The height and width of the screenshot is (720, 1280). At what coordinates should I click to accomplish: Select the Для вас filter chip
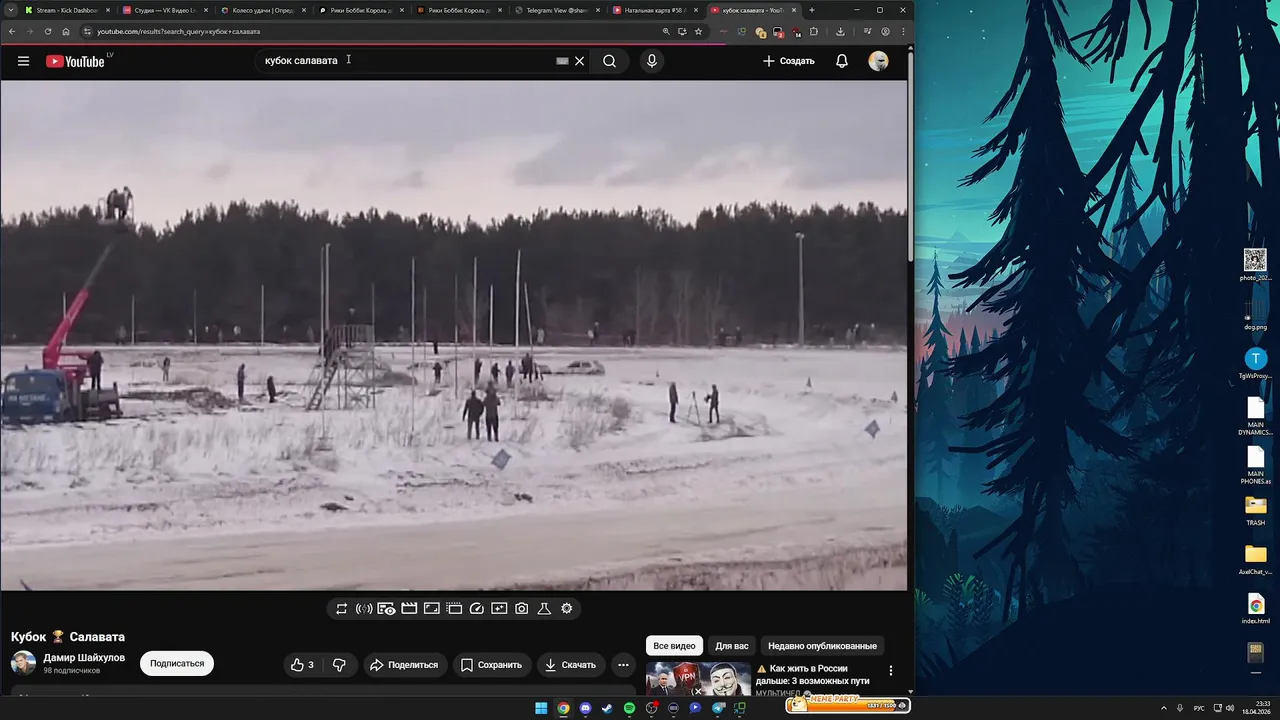[732, 646]
